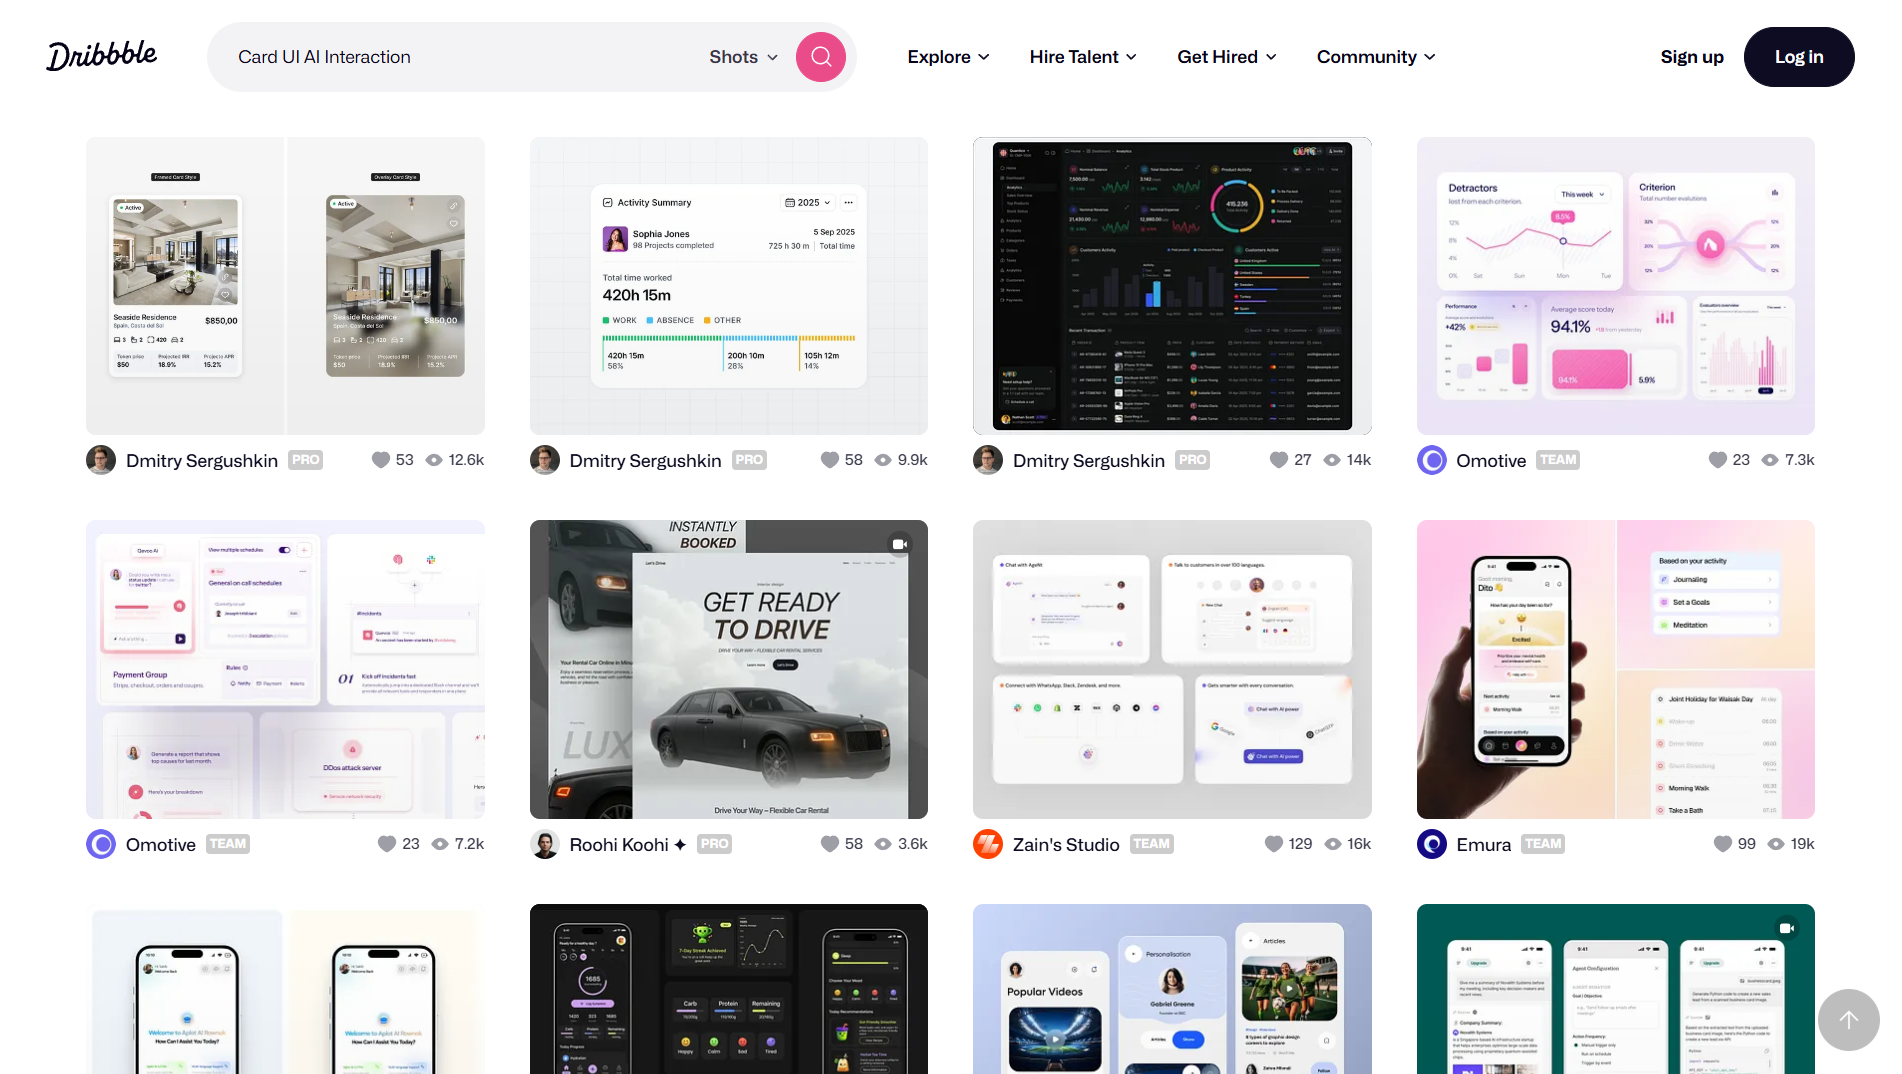This screenshot has width=1902, height=1074.
Task: Open the Activity Summary shot thumbnail
Action: (x=728, y=286)
